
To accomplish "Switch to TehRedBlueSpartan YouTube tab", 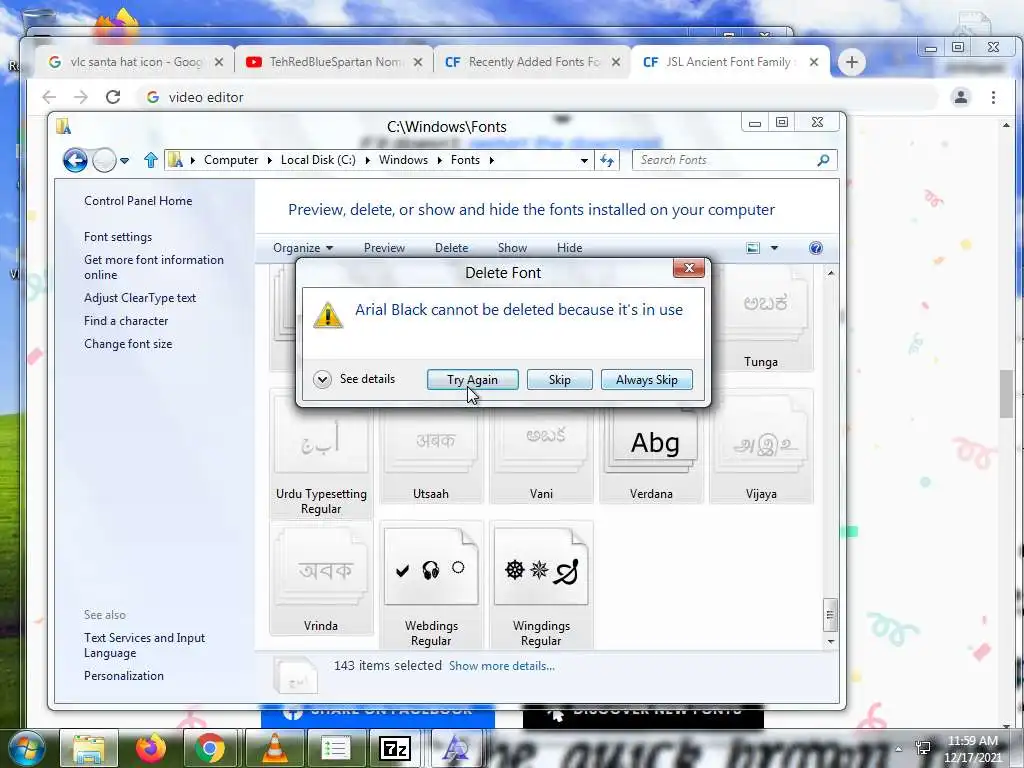I will point(333,62).
